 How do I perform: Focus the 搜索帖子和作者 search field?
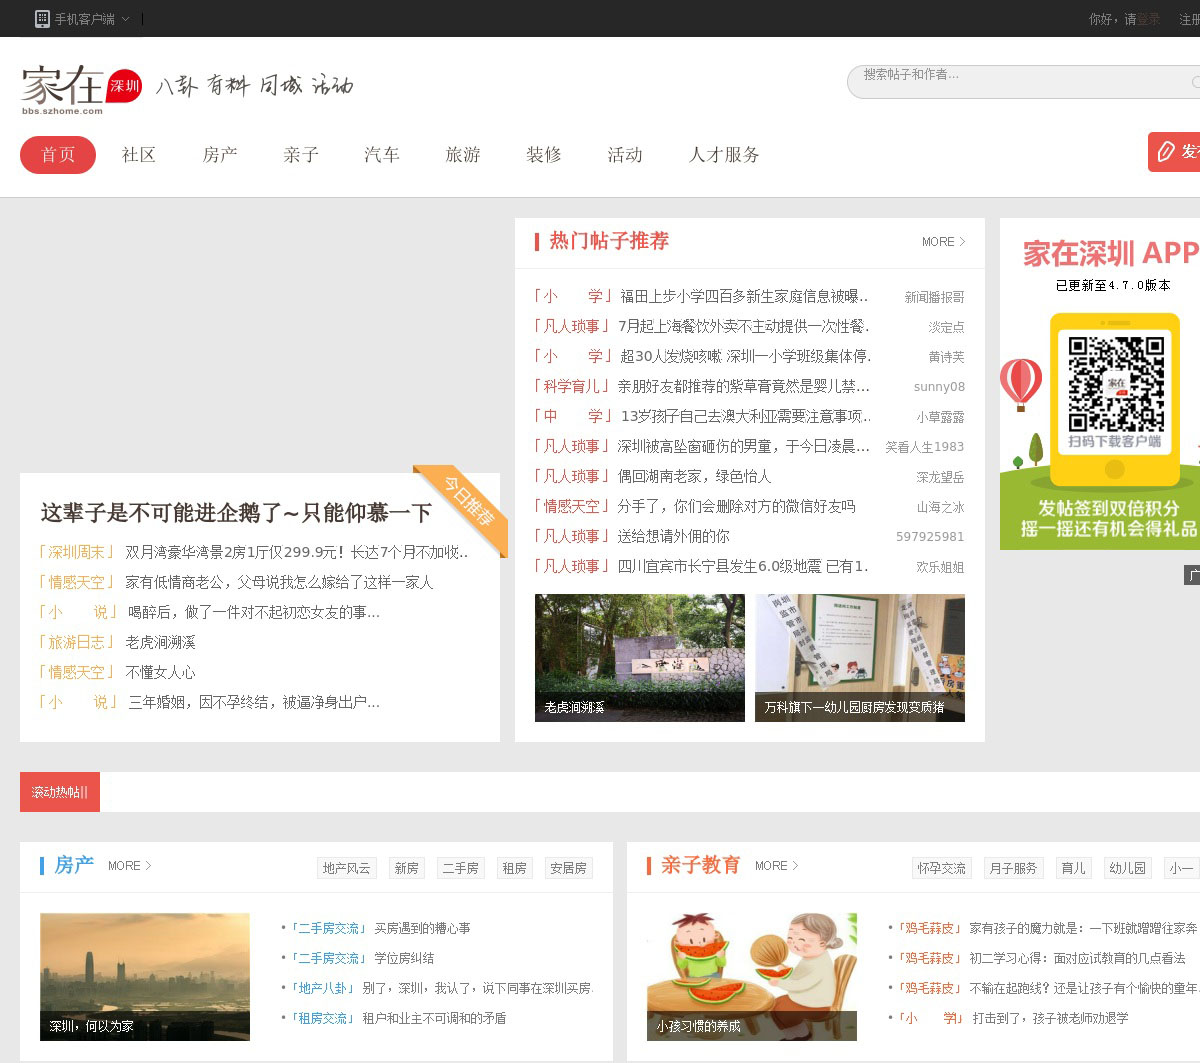[x=1020, y=80]
